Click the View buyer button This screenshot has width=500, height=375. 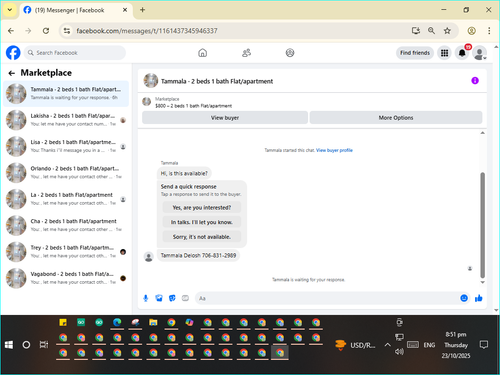coord(225,118)
